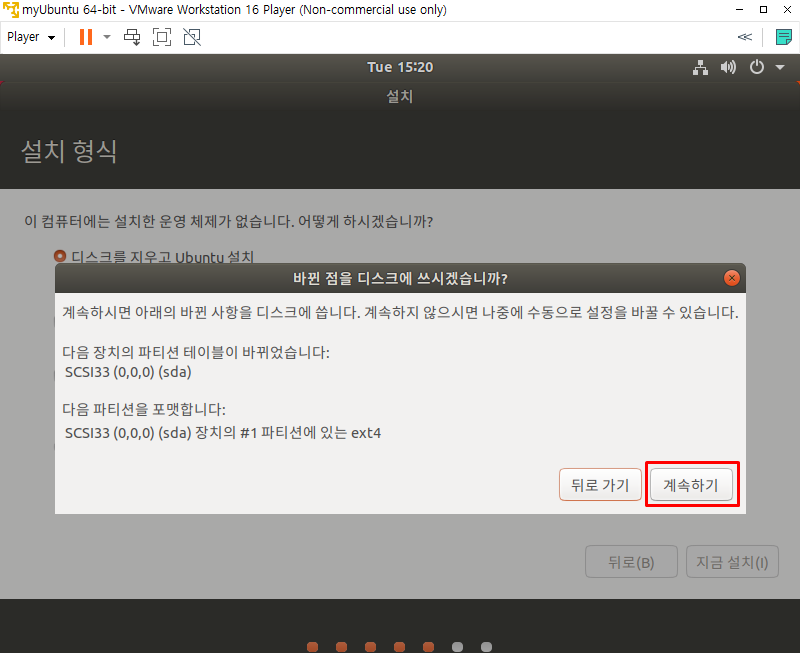Click the ext4 partition format line
Screen dimensions: 800x653
pos(223,433)
